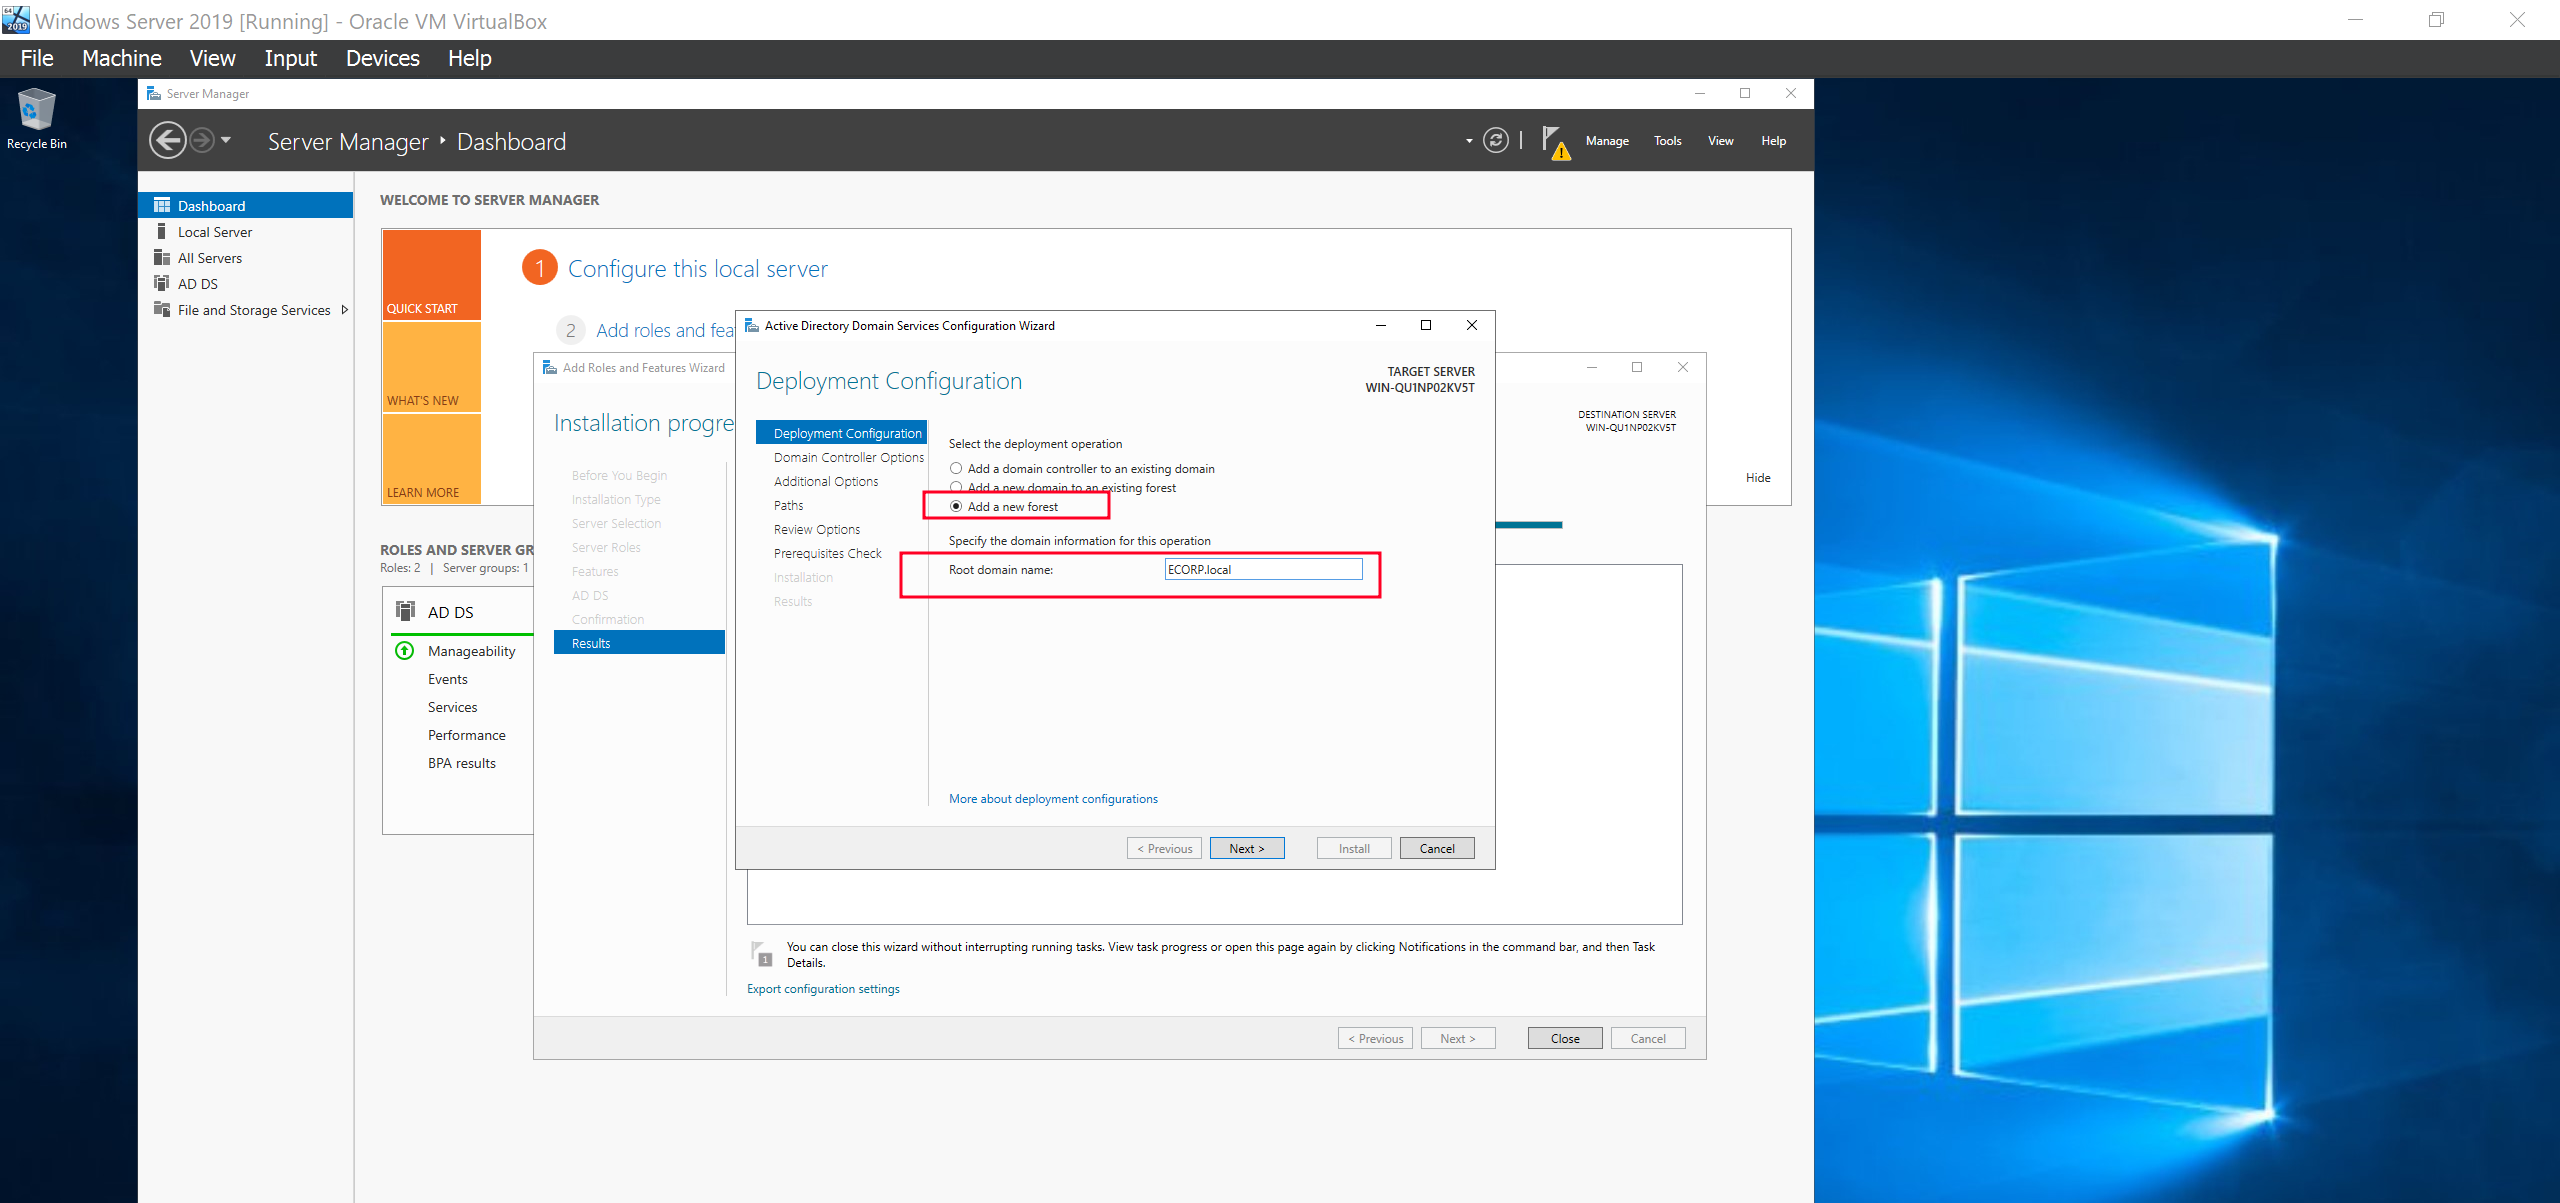
Task: Select Add a new forest radio button
Action: click(x=956, y=506)
